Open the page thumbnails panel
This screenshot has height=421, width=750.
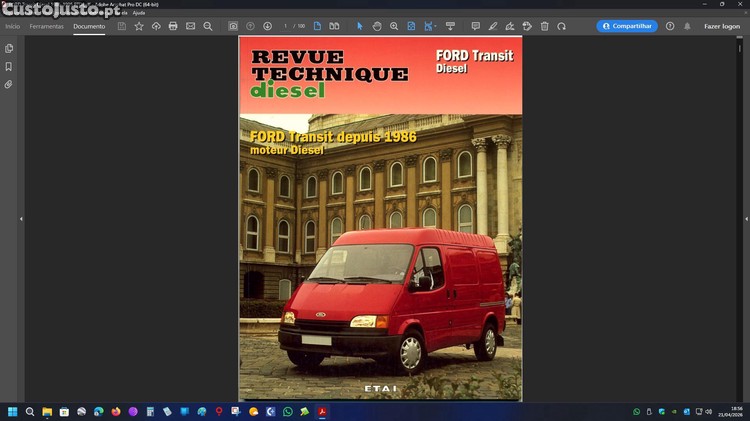click(9, 48)
